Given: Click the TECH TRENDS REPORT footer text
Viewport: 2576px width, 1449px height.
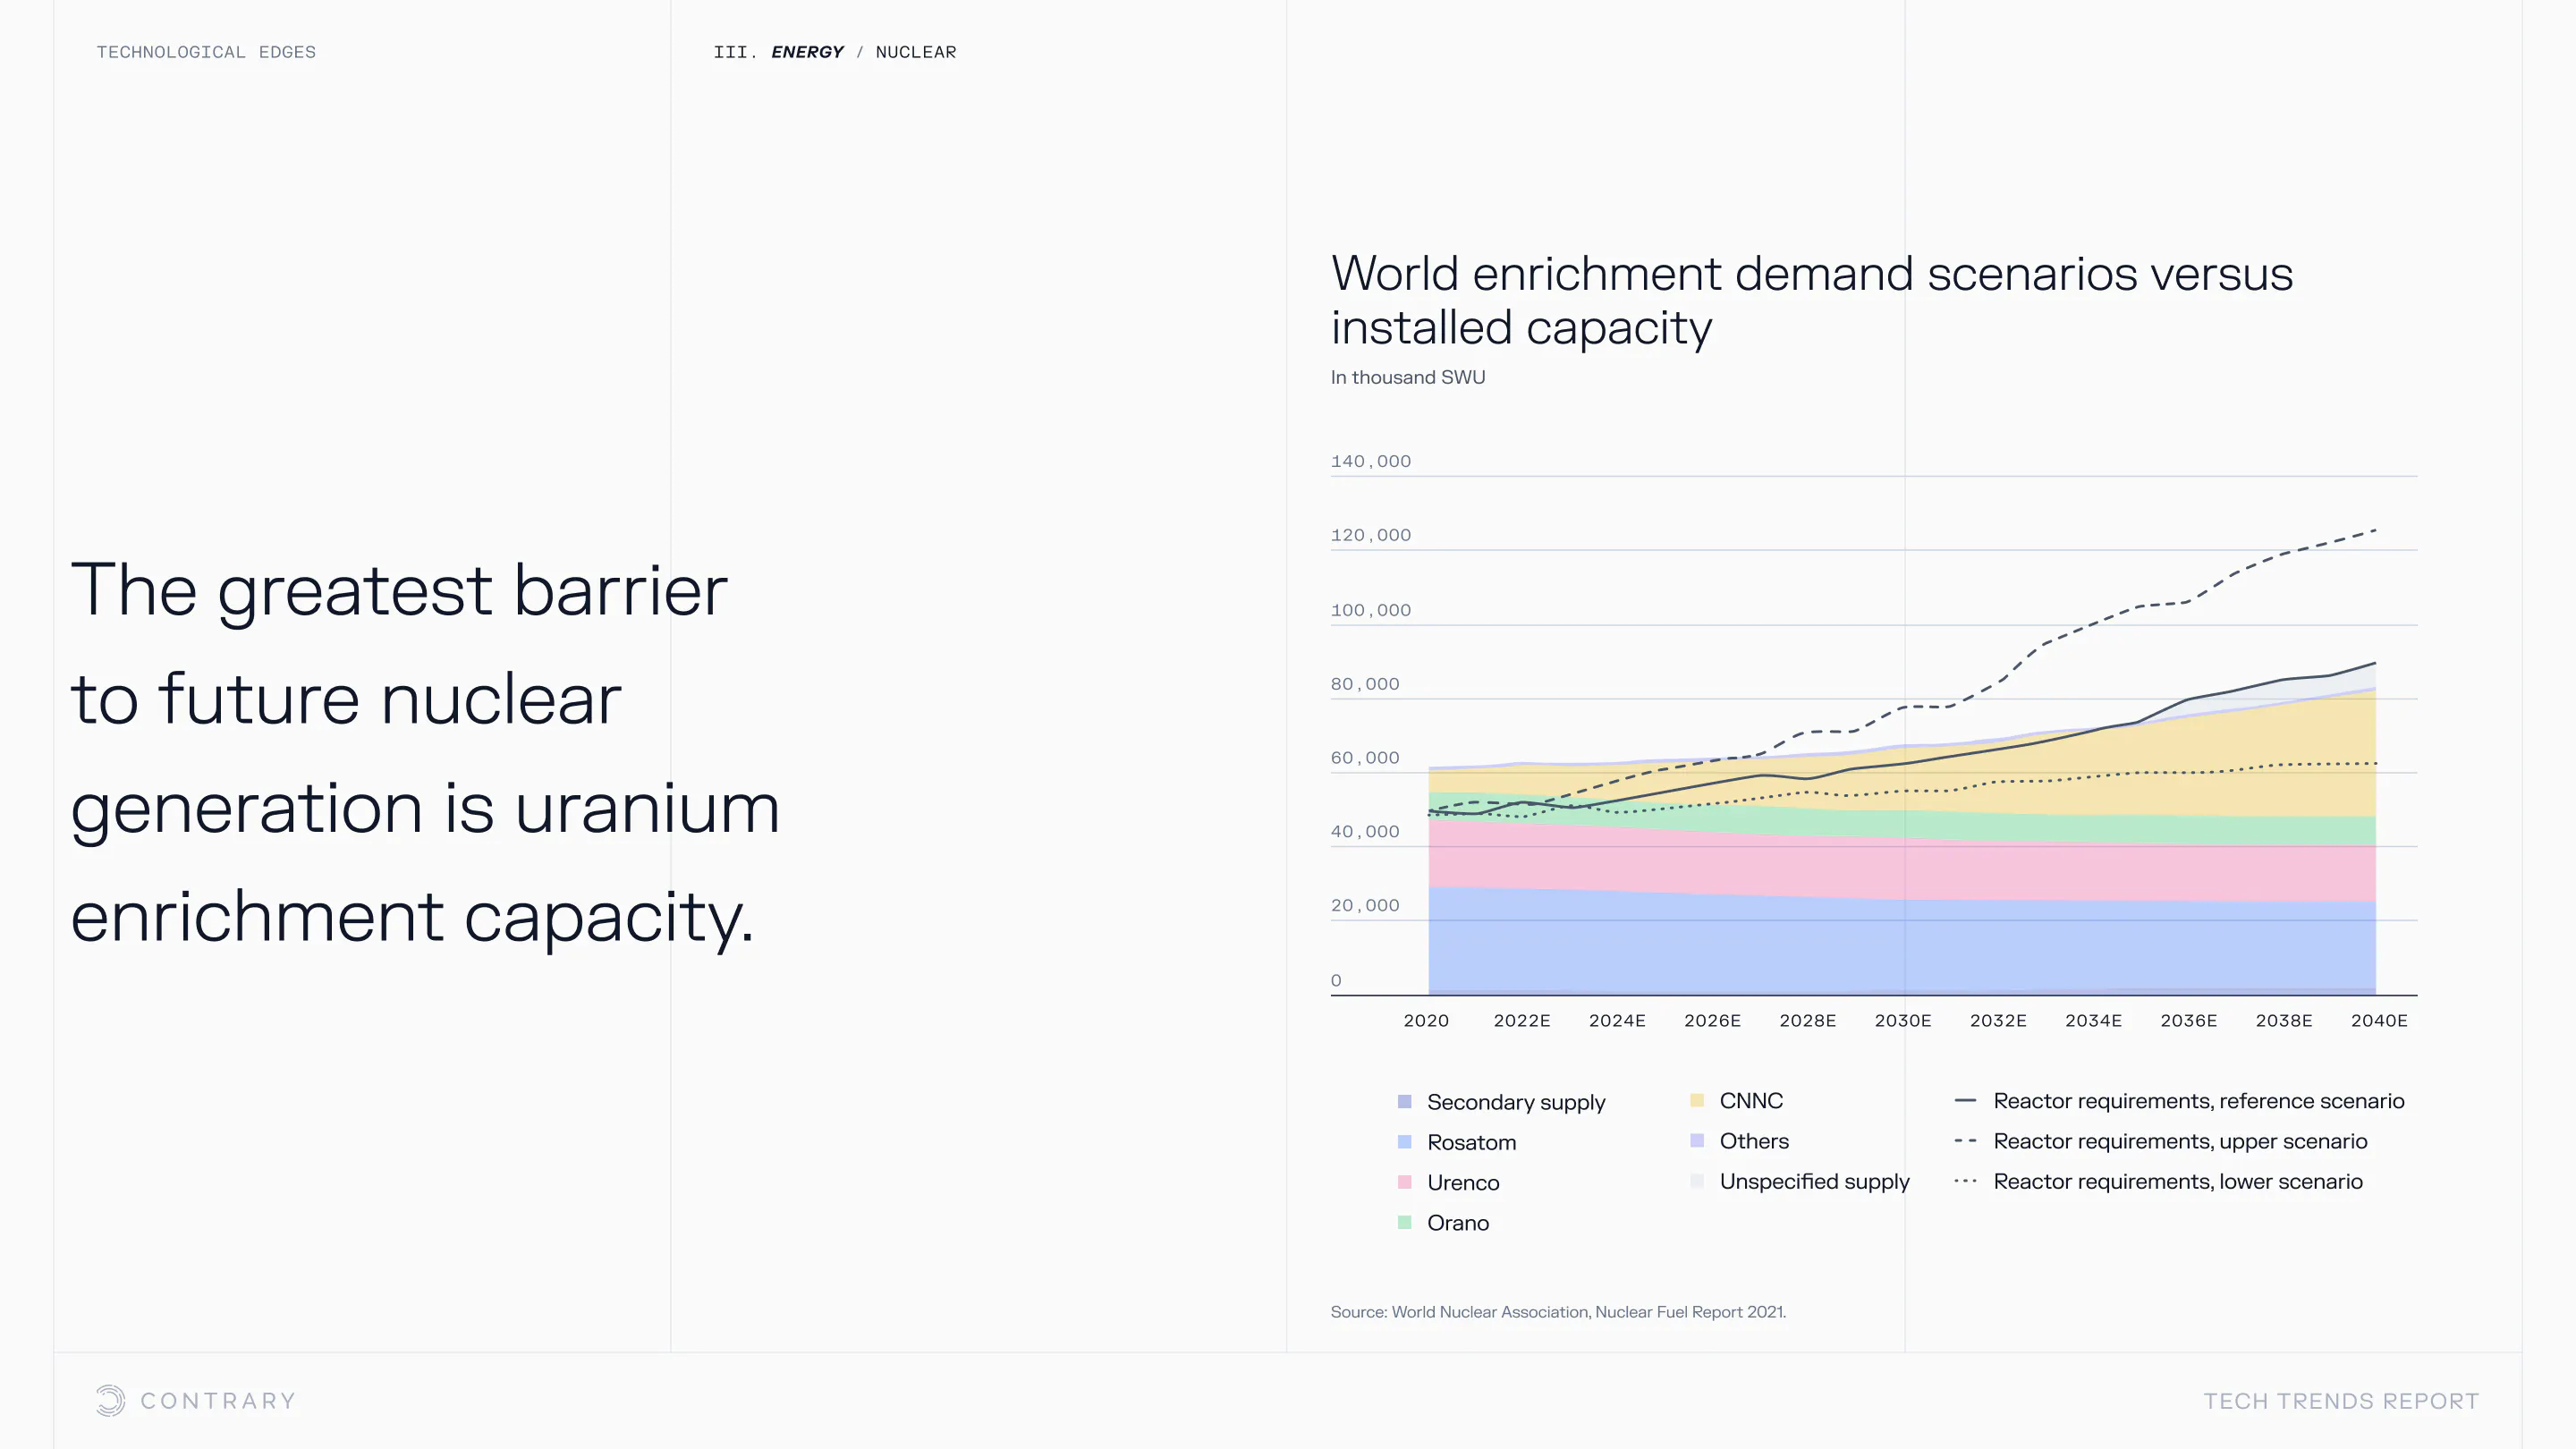Looking at the screenshot, I should 2340,1401.
